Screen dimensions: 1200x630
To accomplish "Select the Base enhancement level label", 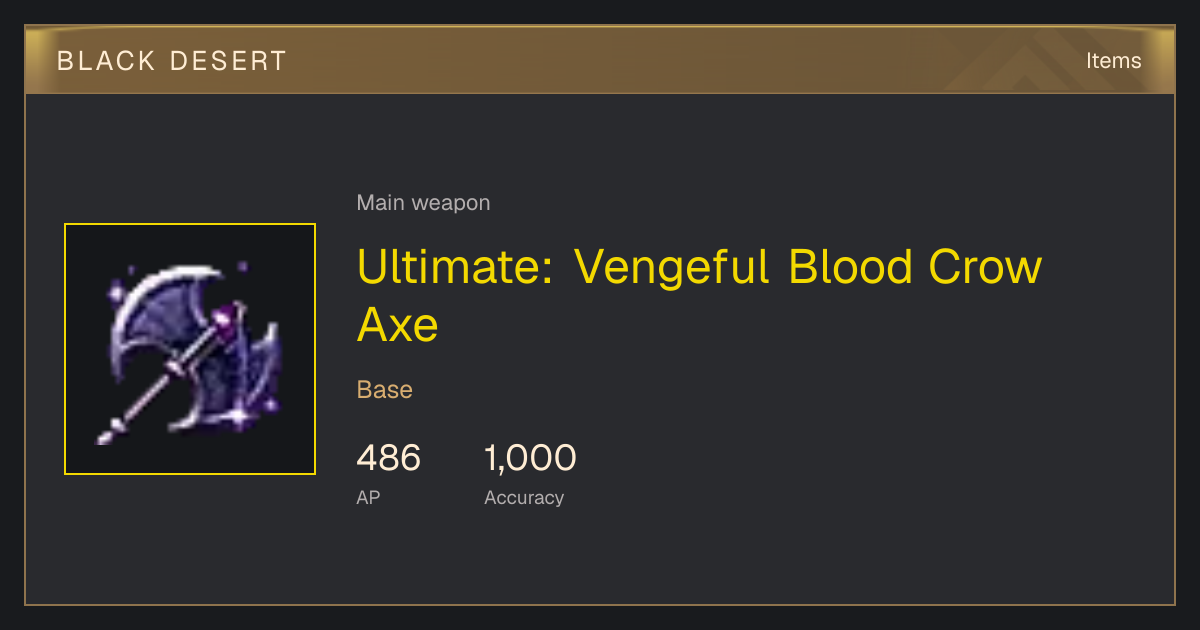I will tap(385, 389).
